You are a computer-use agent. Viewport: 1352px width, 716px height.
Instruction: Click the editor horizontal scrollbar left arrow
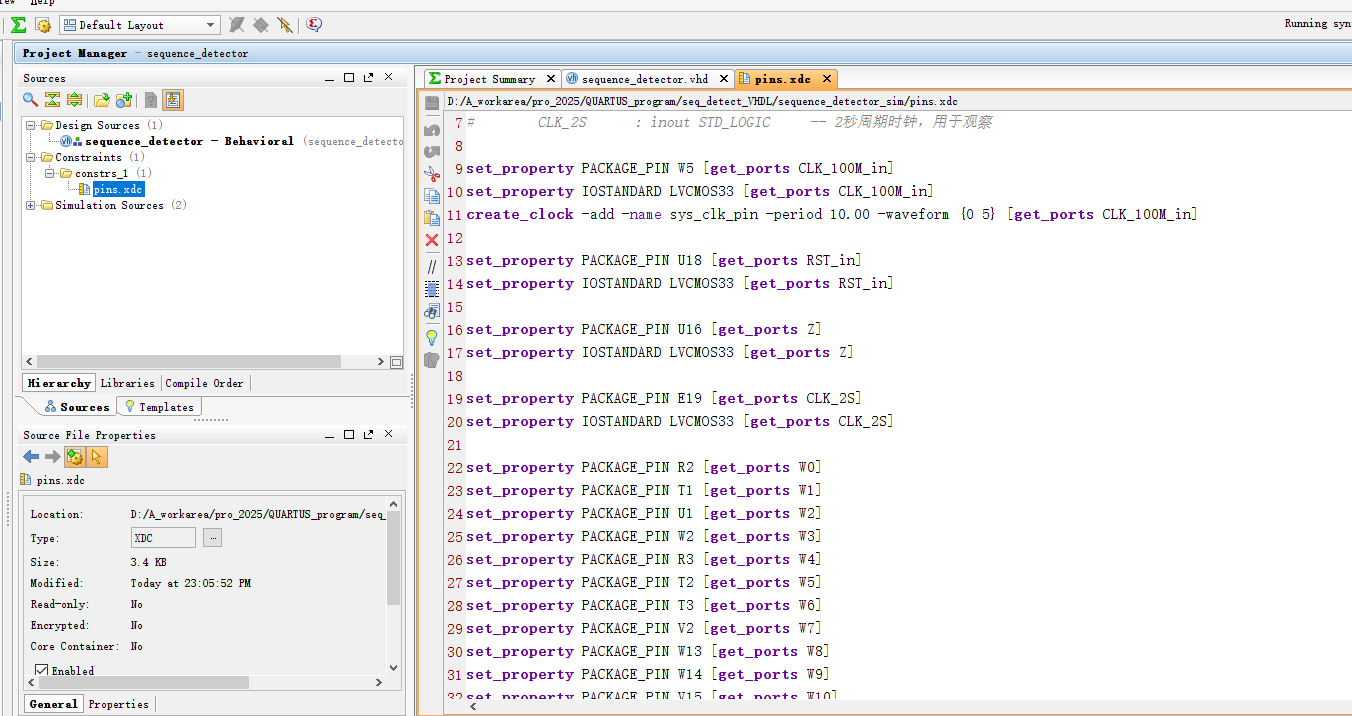pos(473,706)
